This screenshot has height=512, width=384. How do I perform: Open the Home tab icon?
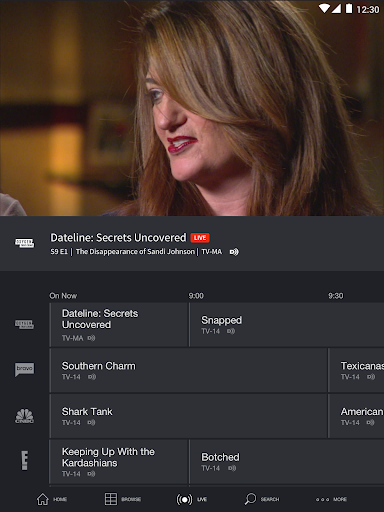(x=42, y=499)
